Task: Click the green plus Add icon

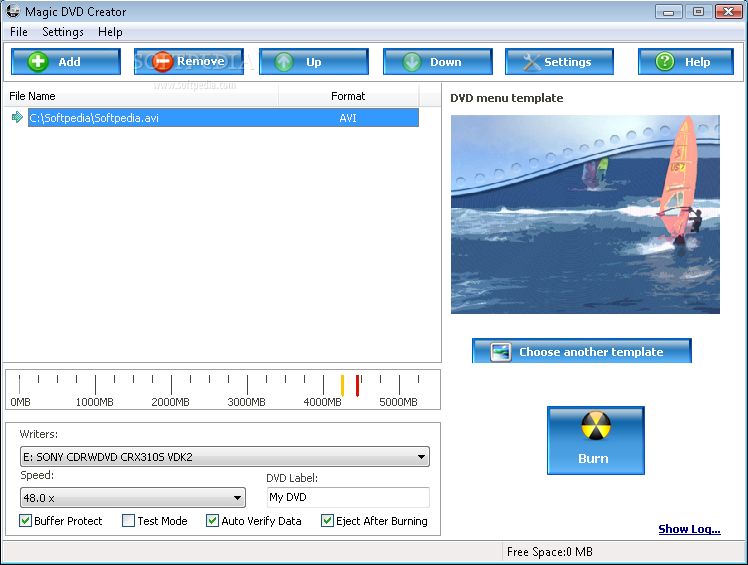Action: [x=38, y=62]
